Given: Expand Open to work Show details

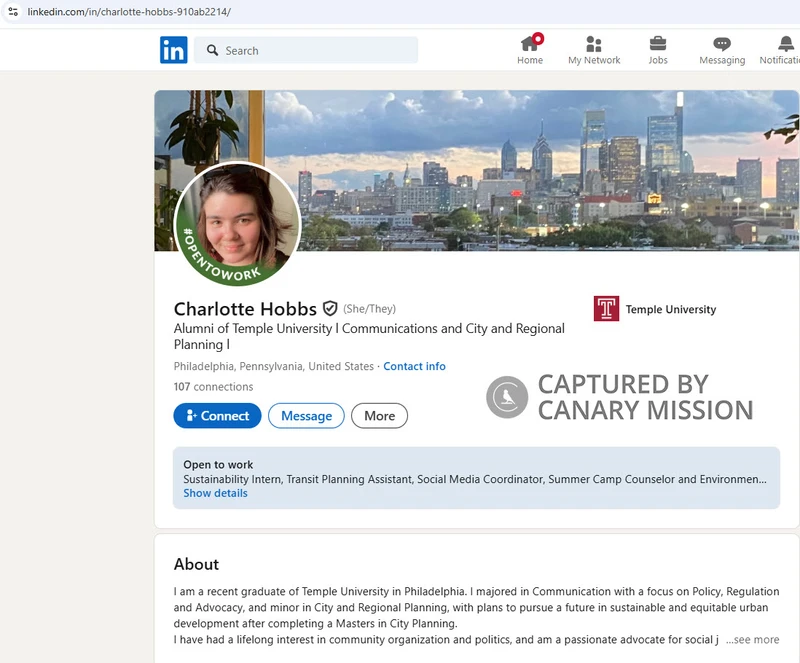Looking at the screenshot, I should 215,493.
